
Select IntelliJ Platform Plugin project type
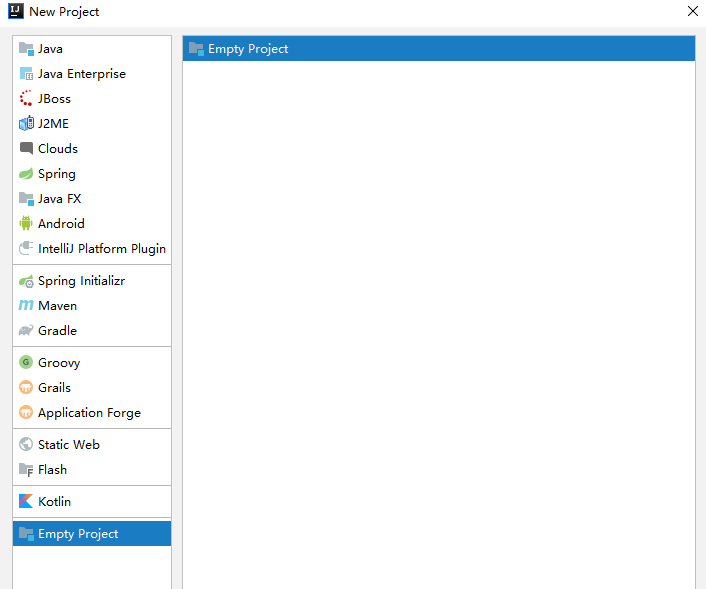101,249
